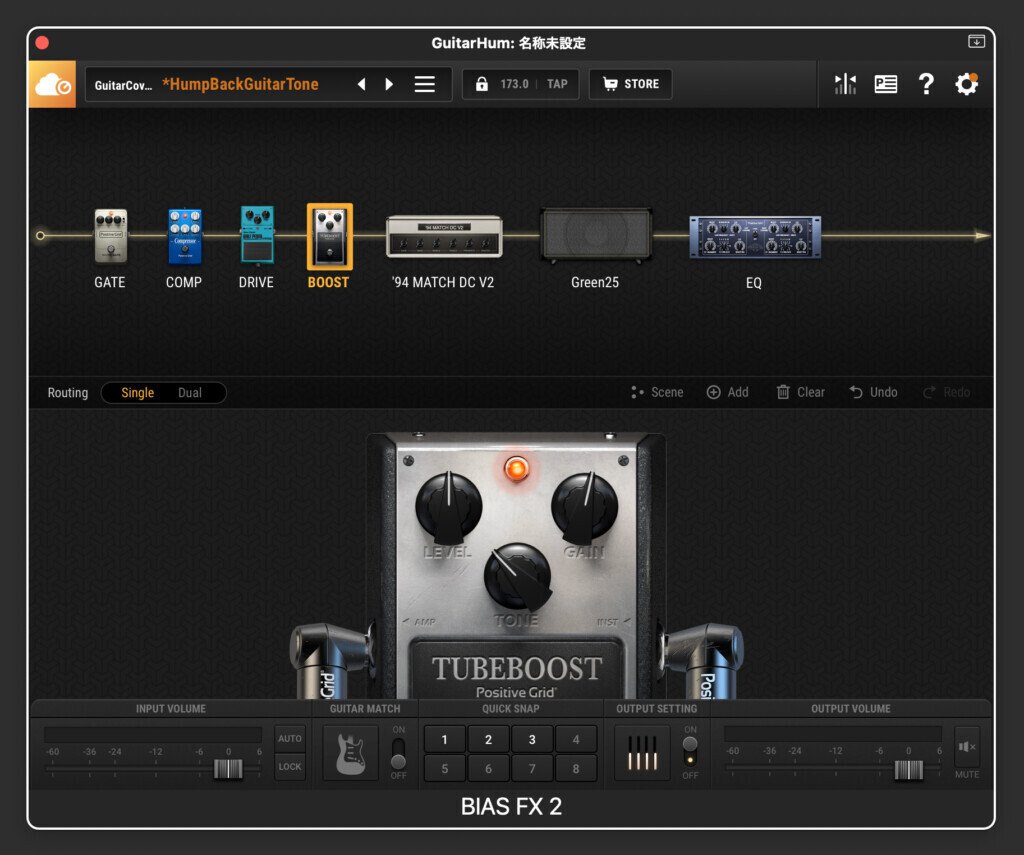Click the TONE knob on Tubeboost
The image size is (1024, 855).
tap(517, 576)
